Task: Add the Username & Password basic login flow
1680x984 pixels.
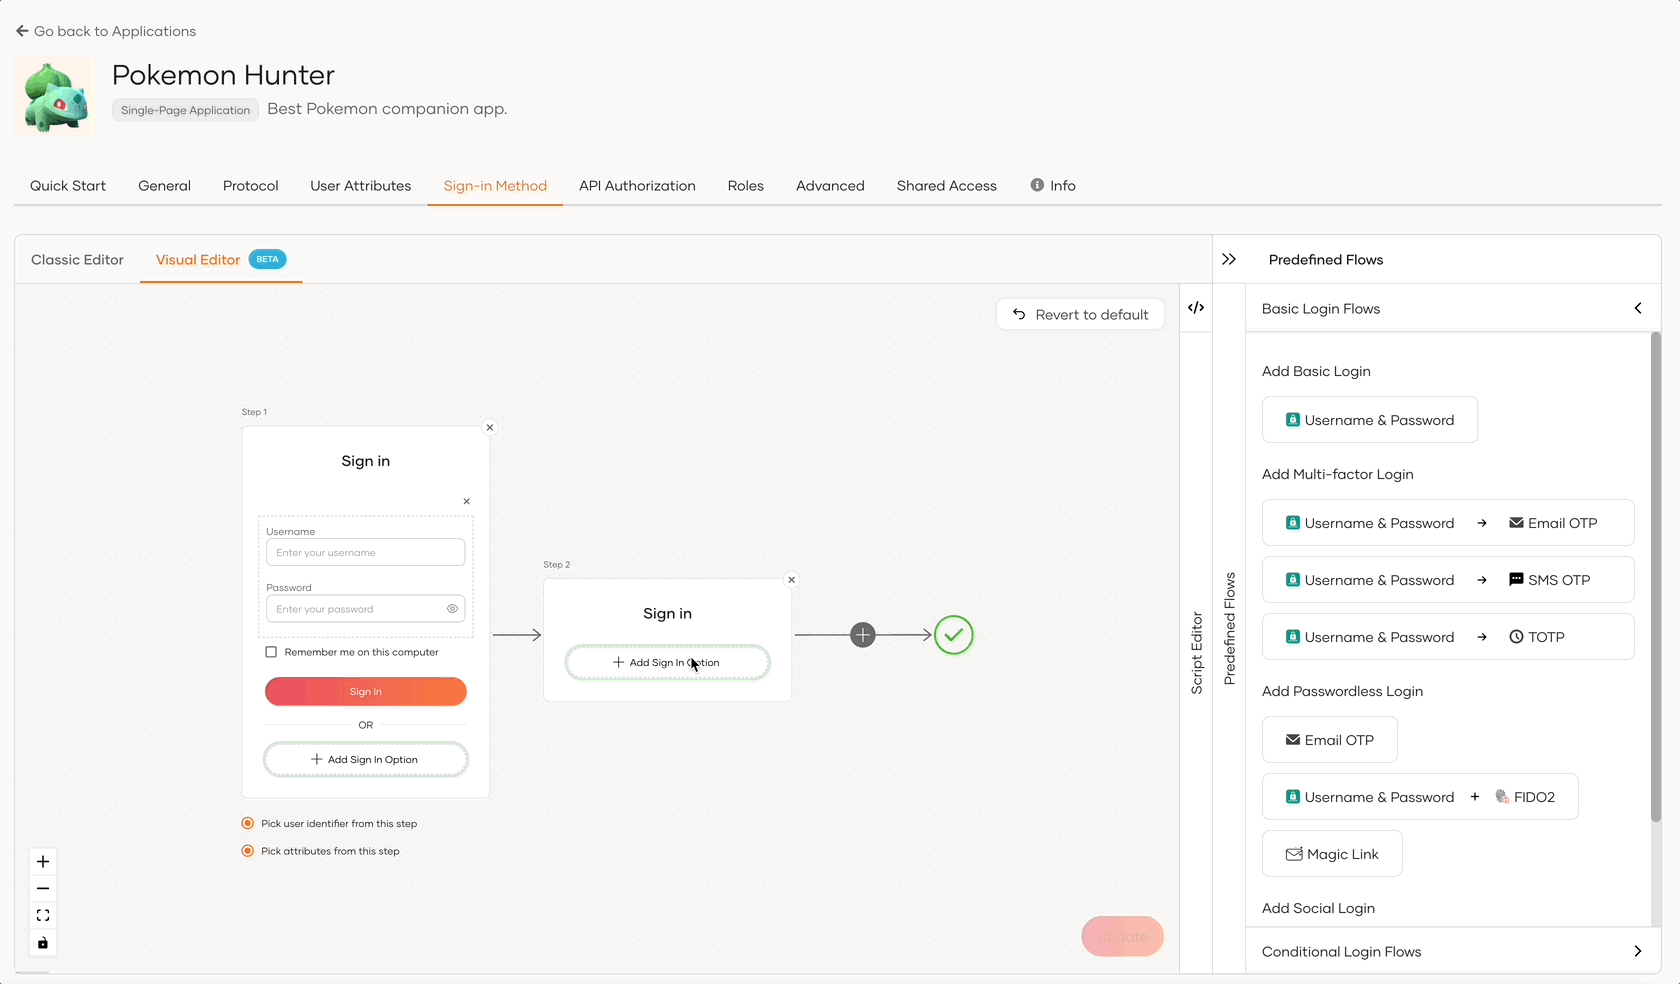Action: pos(1370,420)
